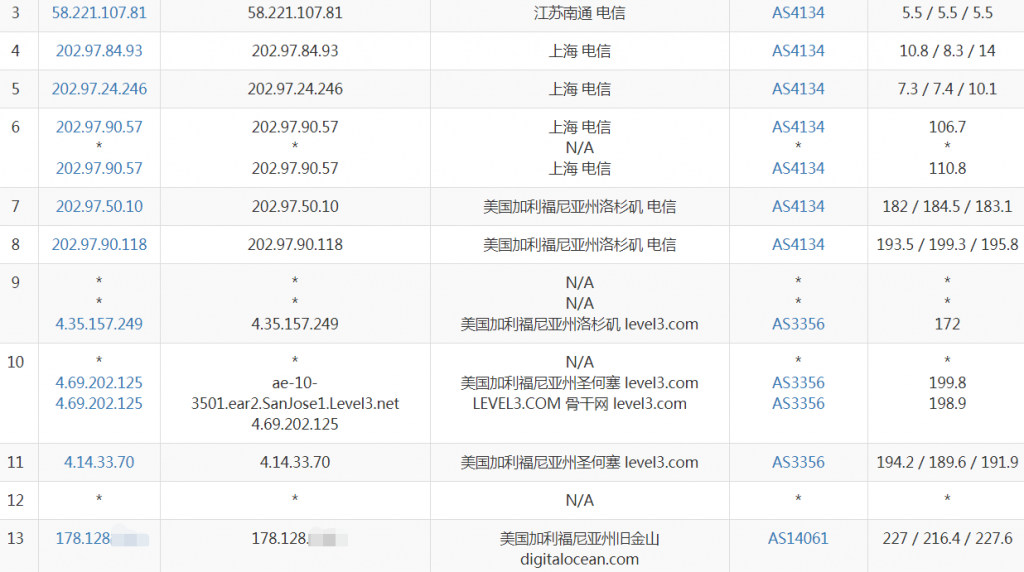Select the black hostname text 58.221.107.81

point(295,12)
